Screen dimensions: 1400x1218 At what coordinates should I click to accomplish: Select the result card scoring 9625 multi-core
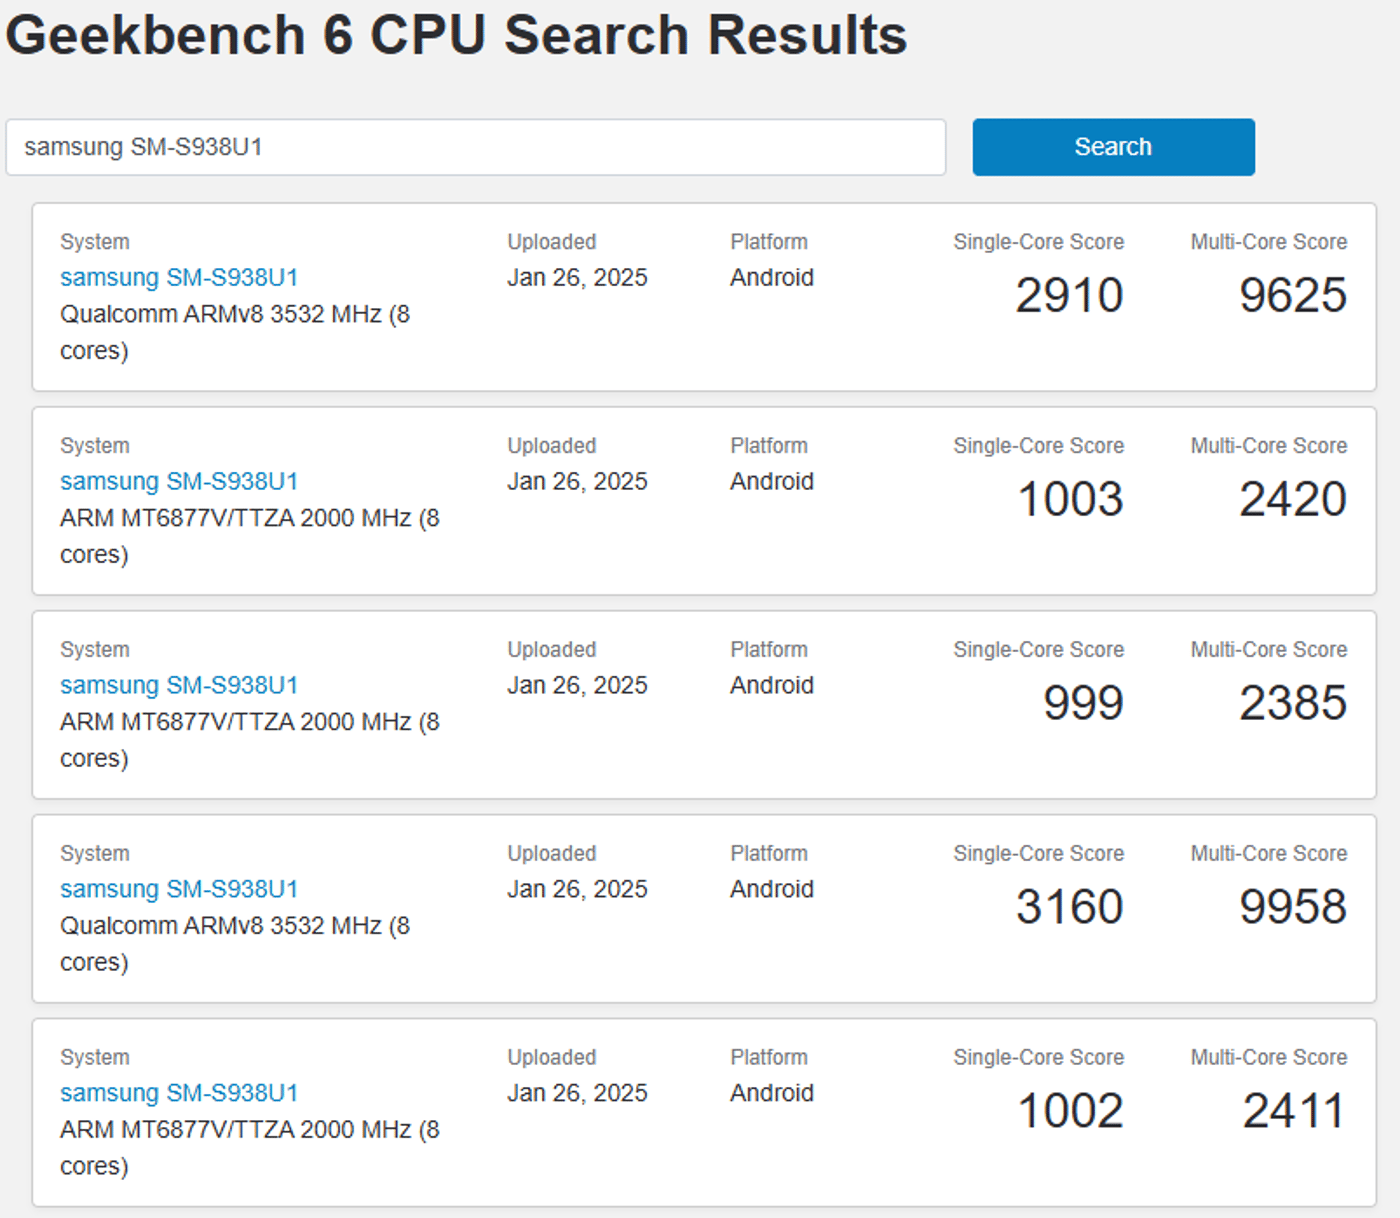700,296
